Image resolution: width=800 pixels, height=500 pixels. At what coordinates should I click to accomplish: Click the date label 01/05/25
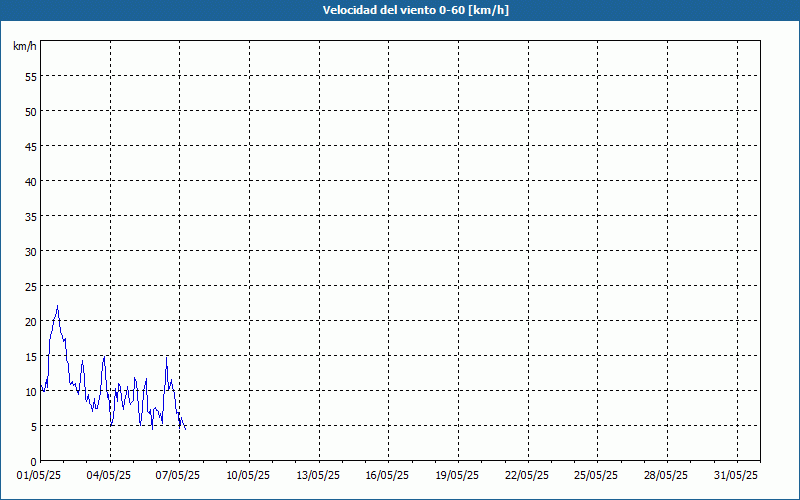(39, 476)
